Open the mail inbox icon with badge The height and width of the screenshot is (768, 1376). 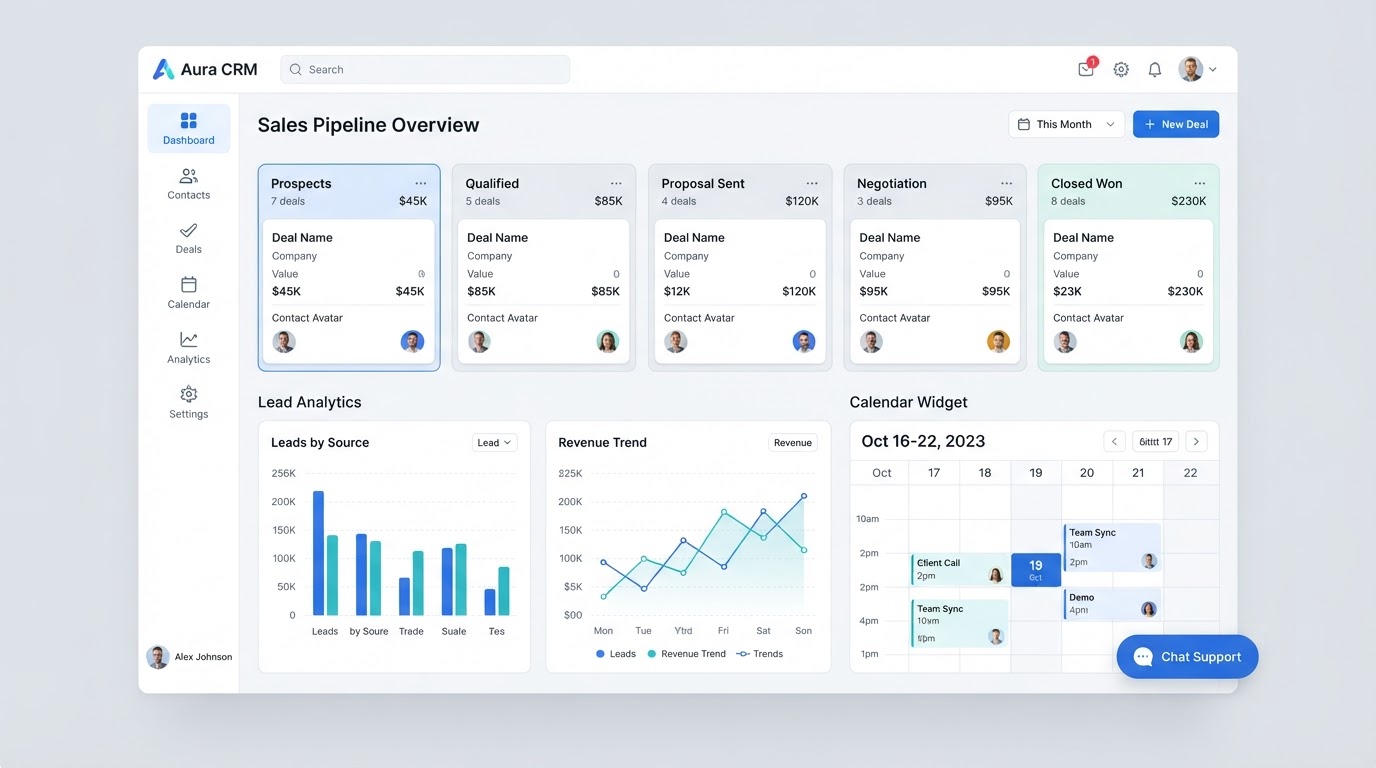[x=1086, y=69]
